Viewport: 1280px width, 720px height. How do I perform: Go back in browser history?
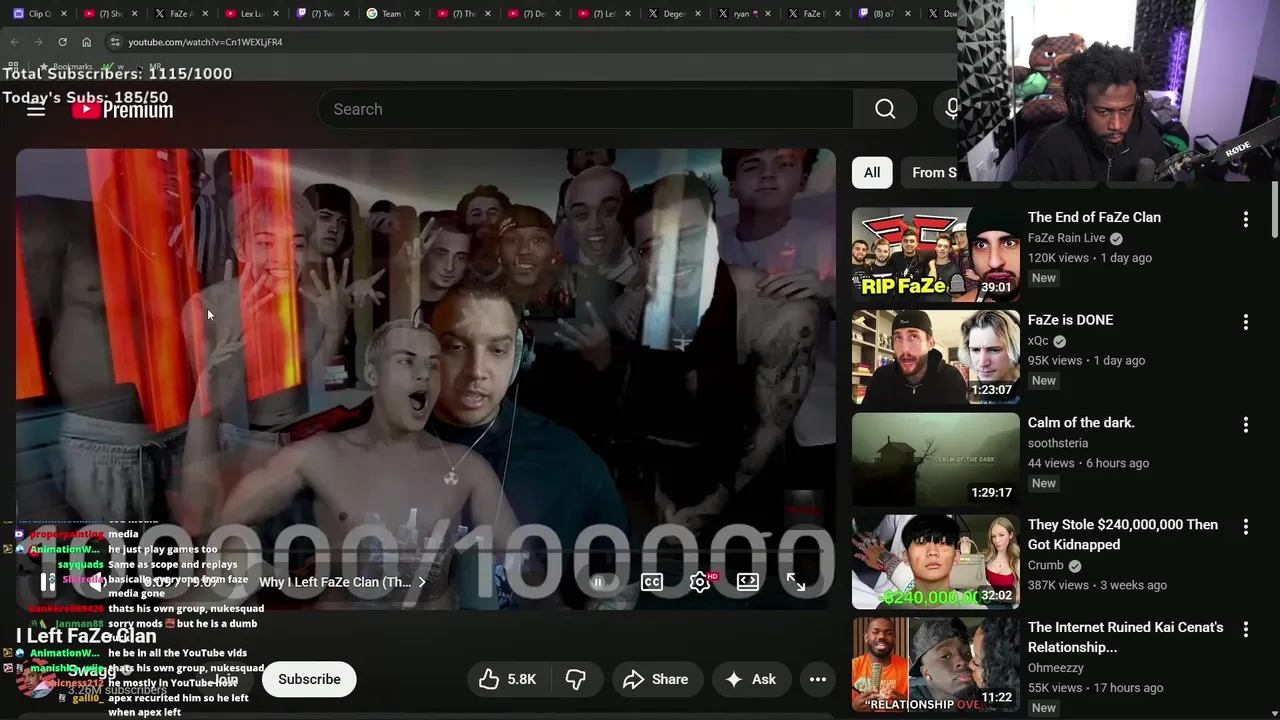click(14, 42)
